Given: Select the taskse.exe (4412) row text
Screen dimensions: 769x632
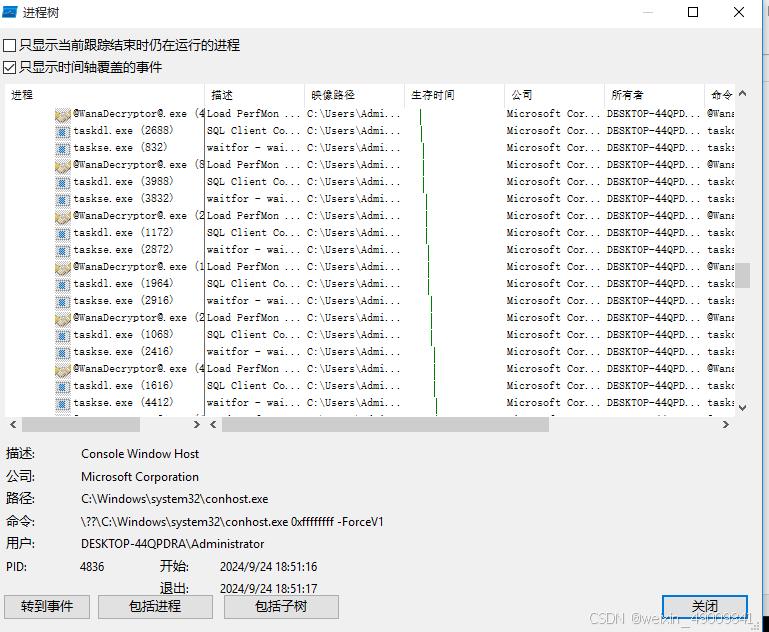Looking at the screenshot, I should [123, 403].
